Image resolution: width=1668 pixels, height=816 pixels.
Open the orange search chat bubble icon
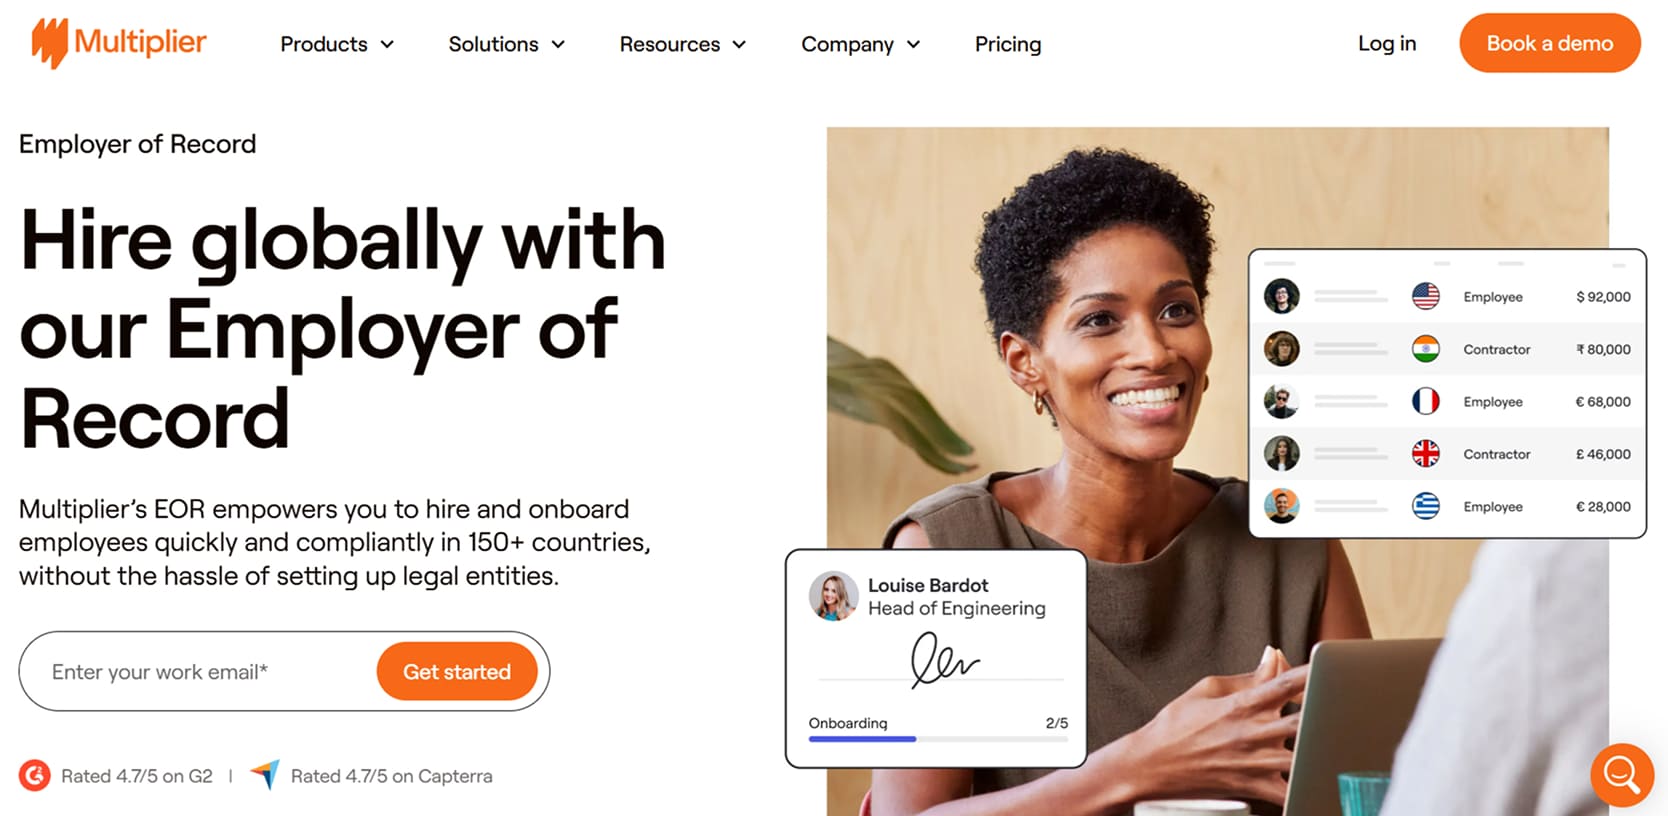coord(1621,774)
